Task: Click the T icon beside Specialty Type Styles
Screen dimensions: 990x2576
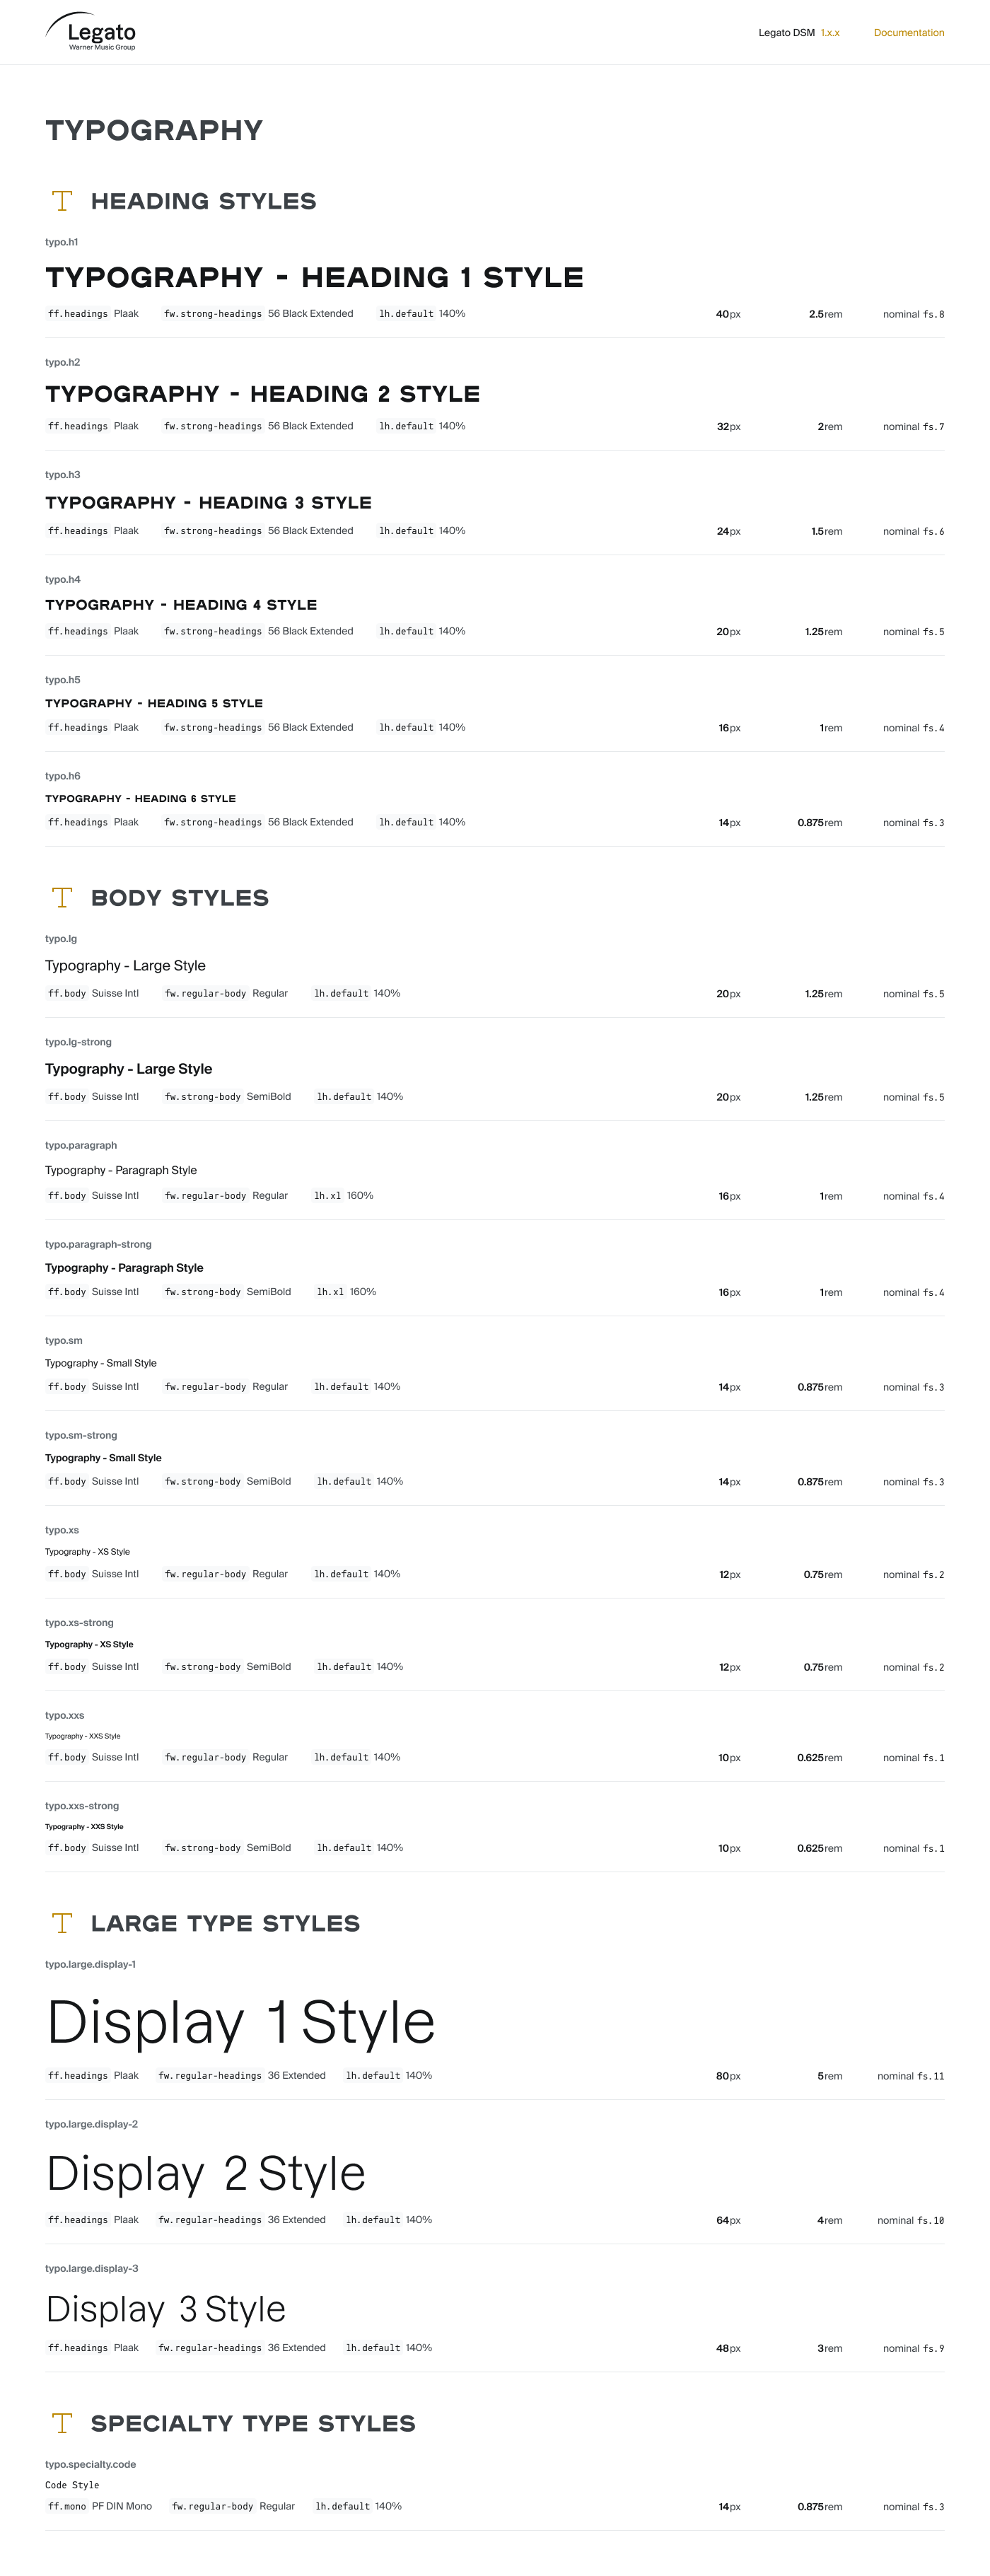Action: (x=62, y=2423)
